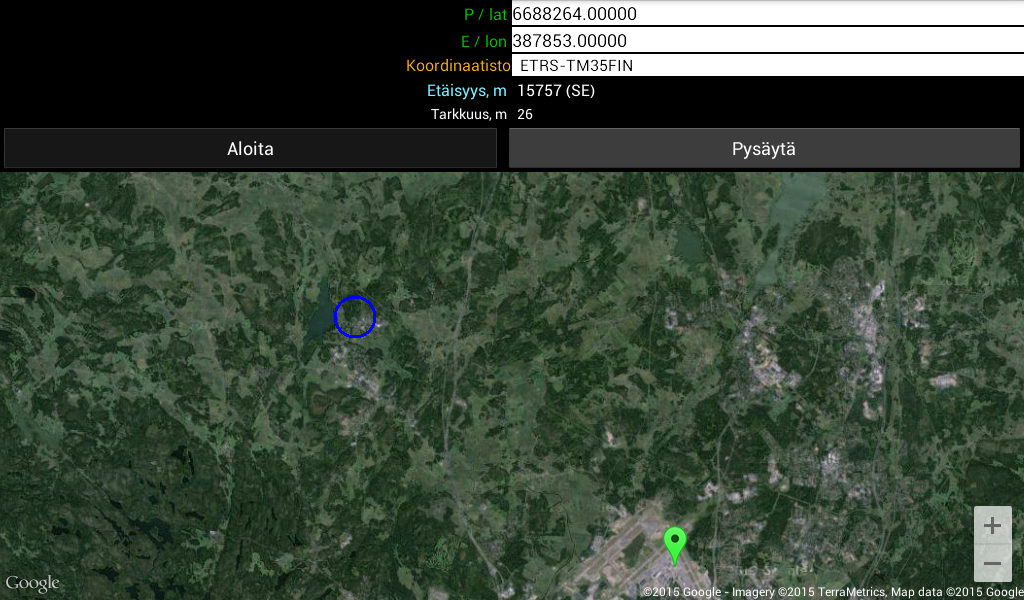
Task: Select the distance value 15757 (SE)
Action: (x=556, y=91)
